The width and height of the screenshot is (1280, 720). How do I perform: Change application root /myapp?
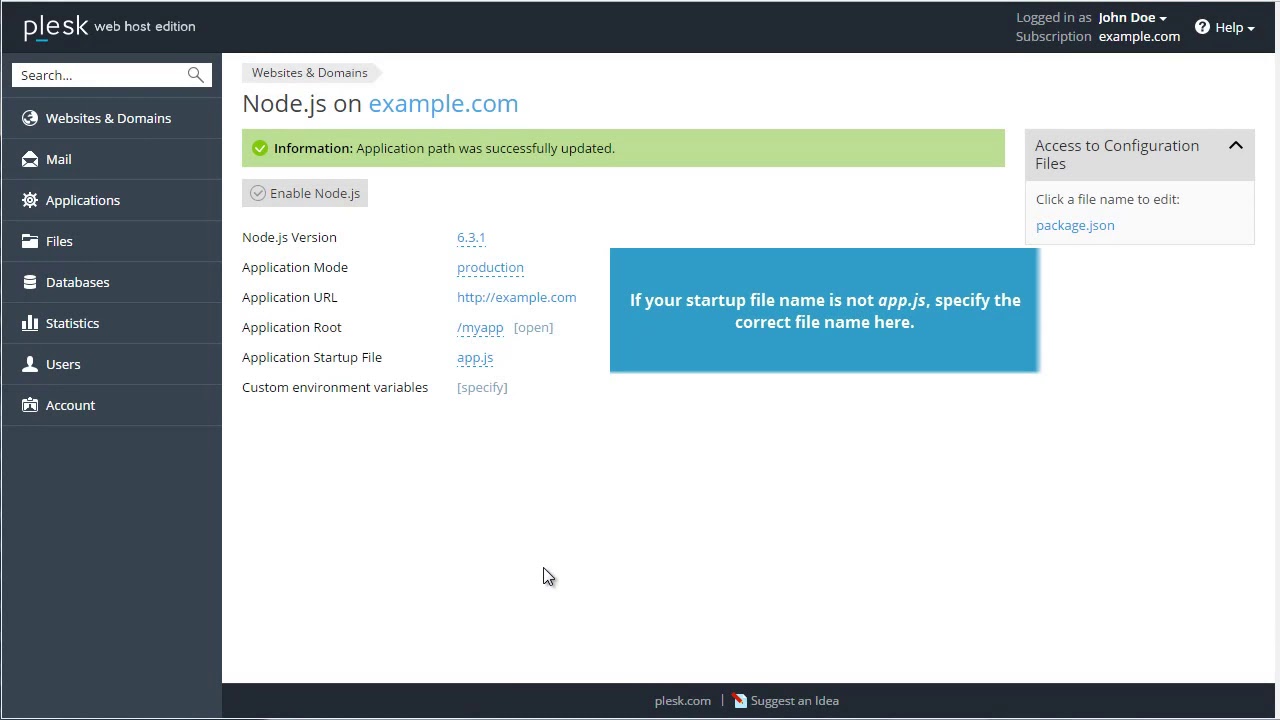point(480,328)
